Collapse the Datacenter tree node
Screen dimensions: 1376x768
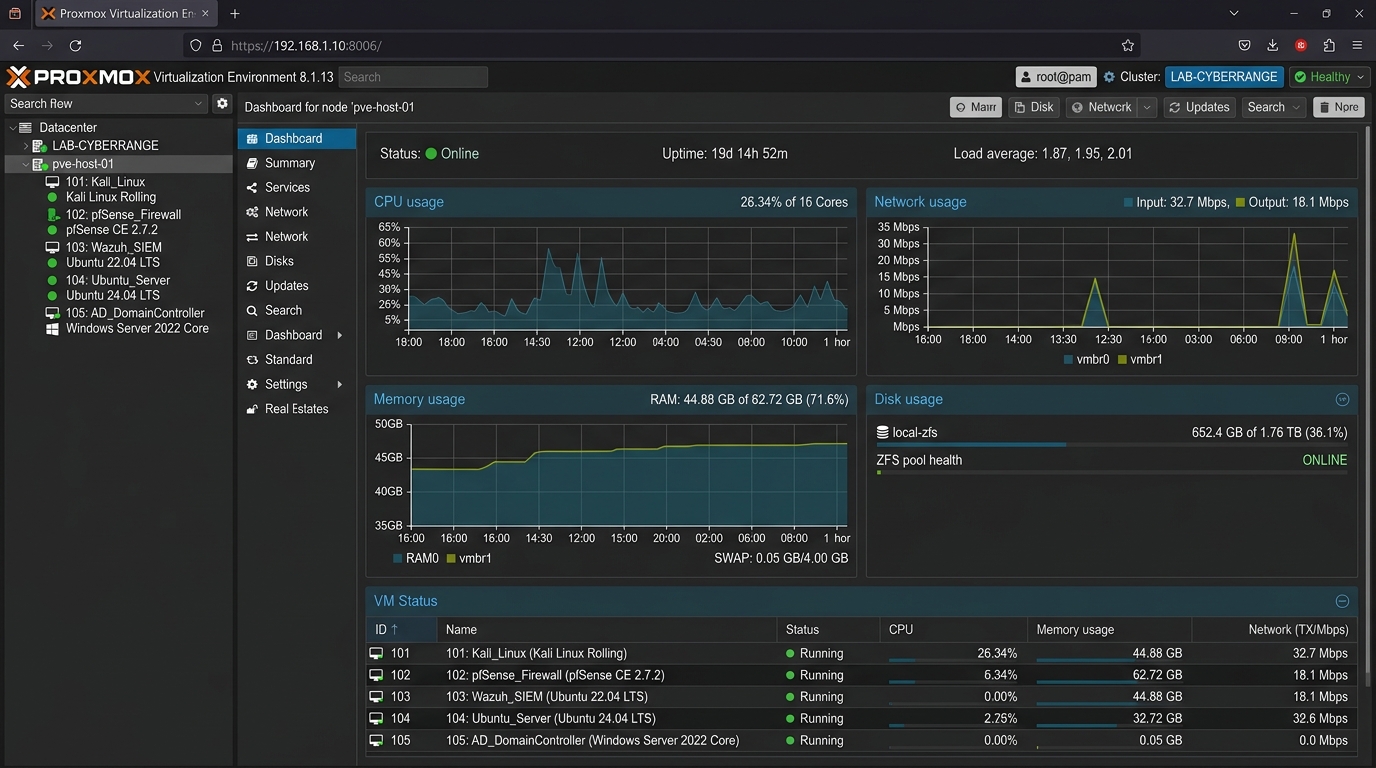tap(12, 128)
